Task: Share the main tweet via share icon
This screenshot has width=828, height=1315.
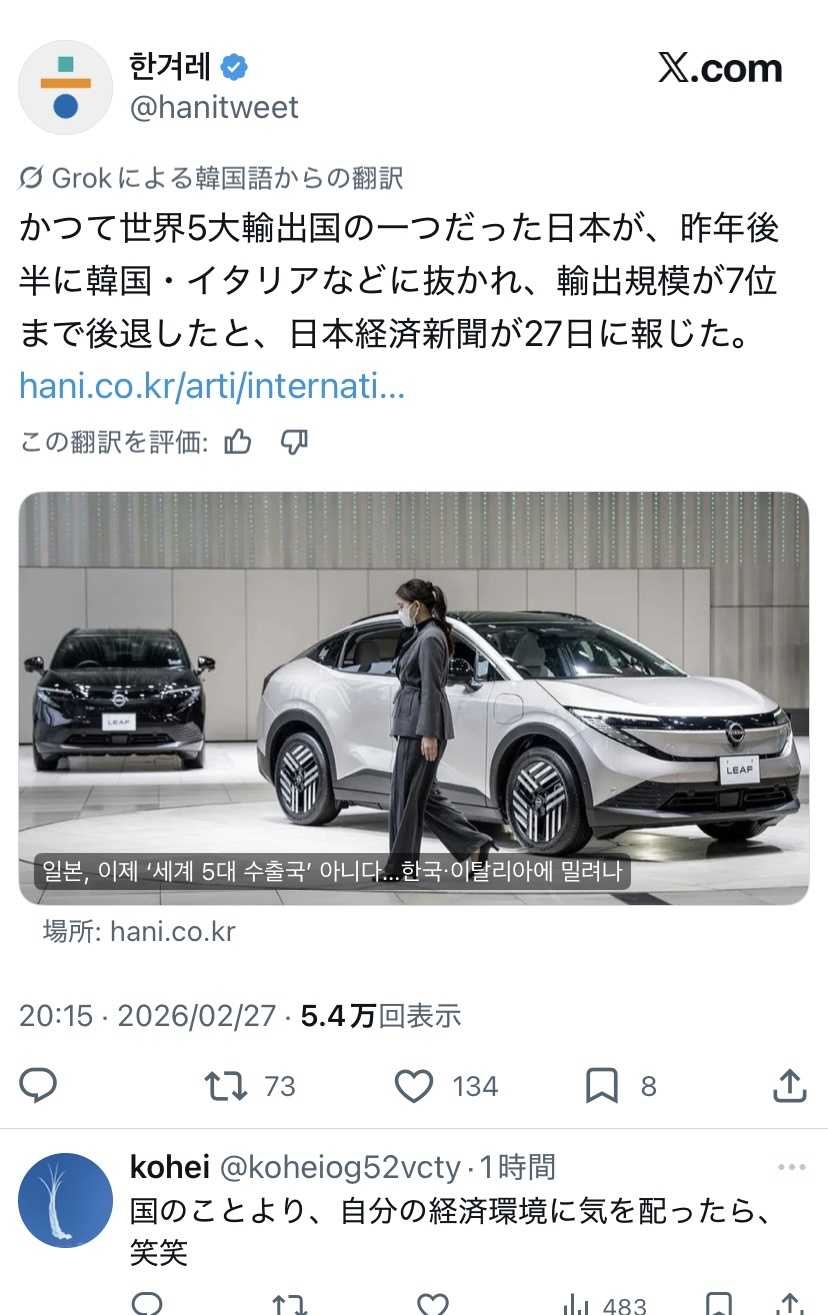Action: pos(790,1086)
